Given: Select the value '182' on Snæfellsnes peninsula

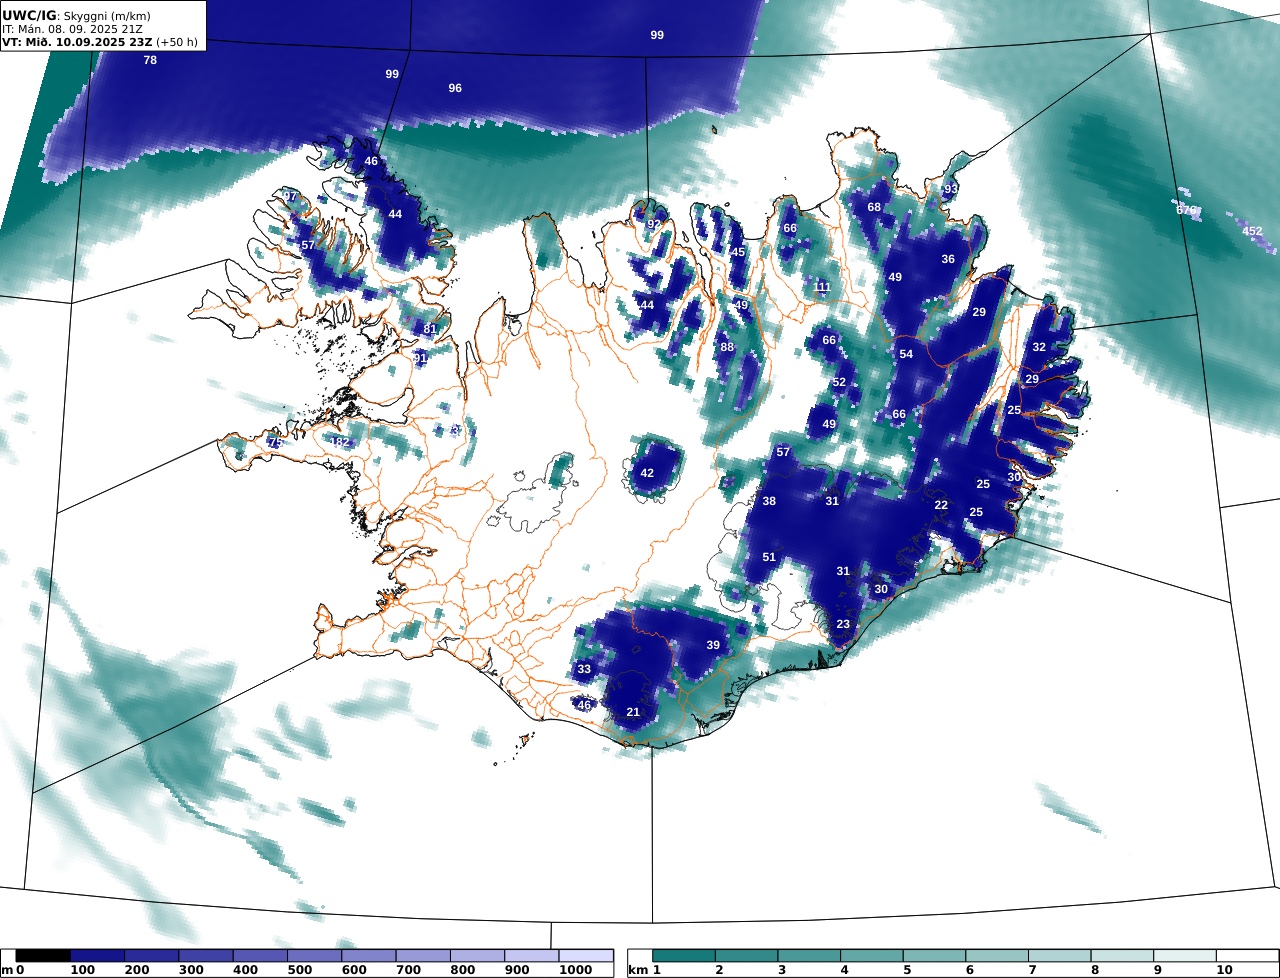Looking at the screenshot, I should click(341, 442).
